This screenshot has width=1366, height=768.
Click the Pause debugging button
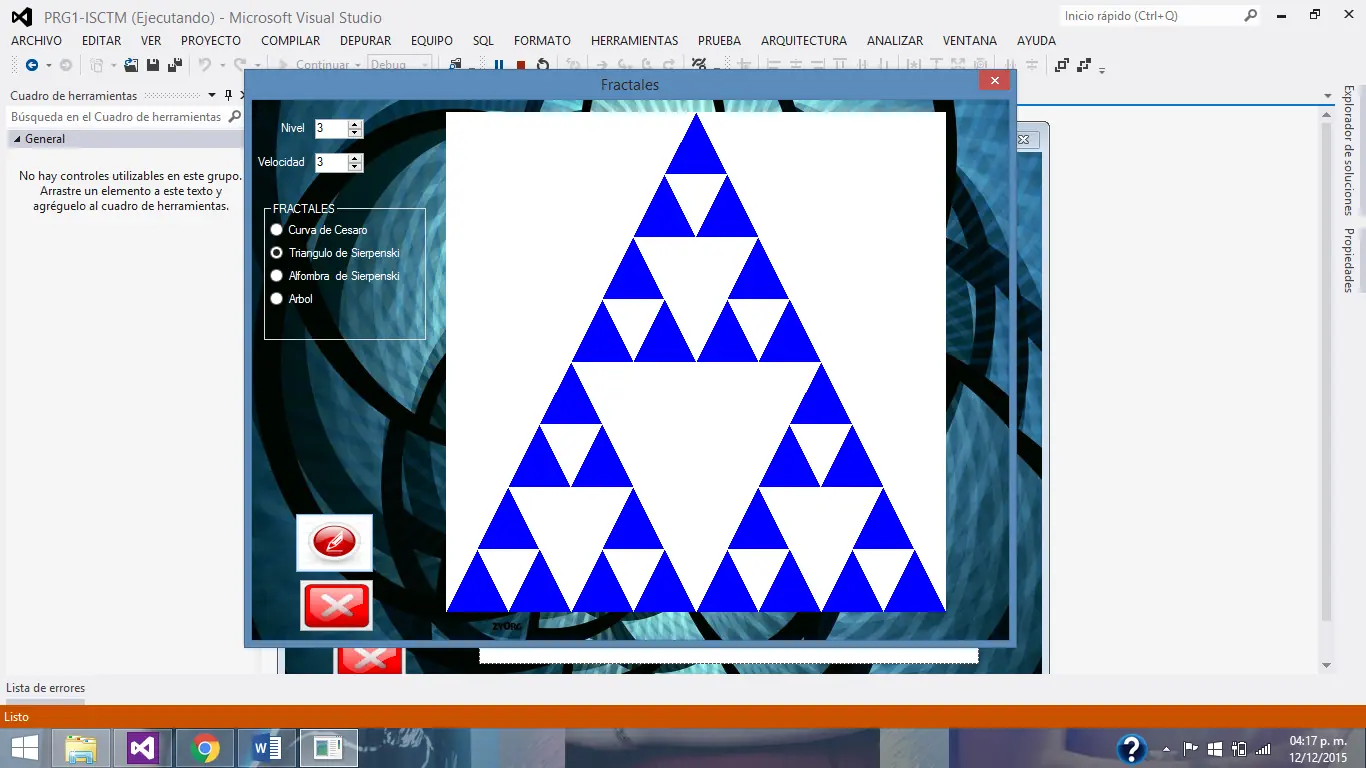tap(499, 65)
